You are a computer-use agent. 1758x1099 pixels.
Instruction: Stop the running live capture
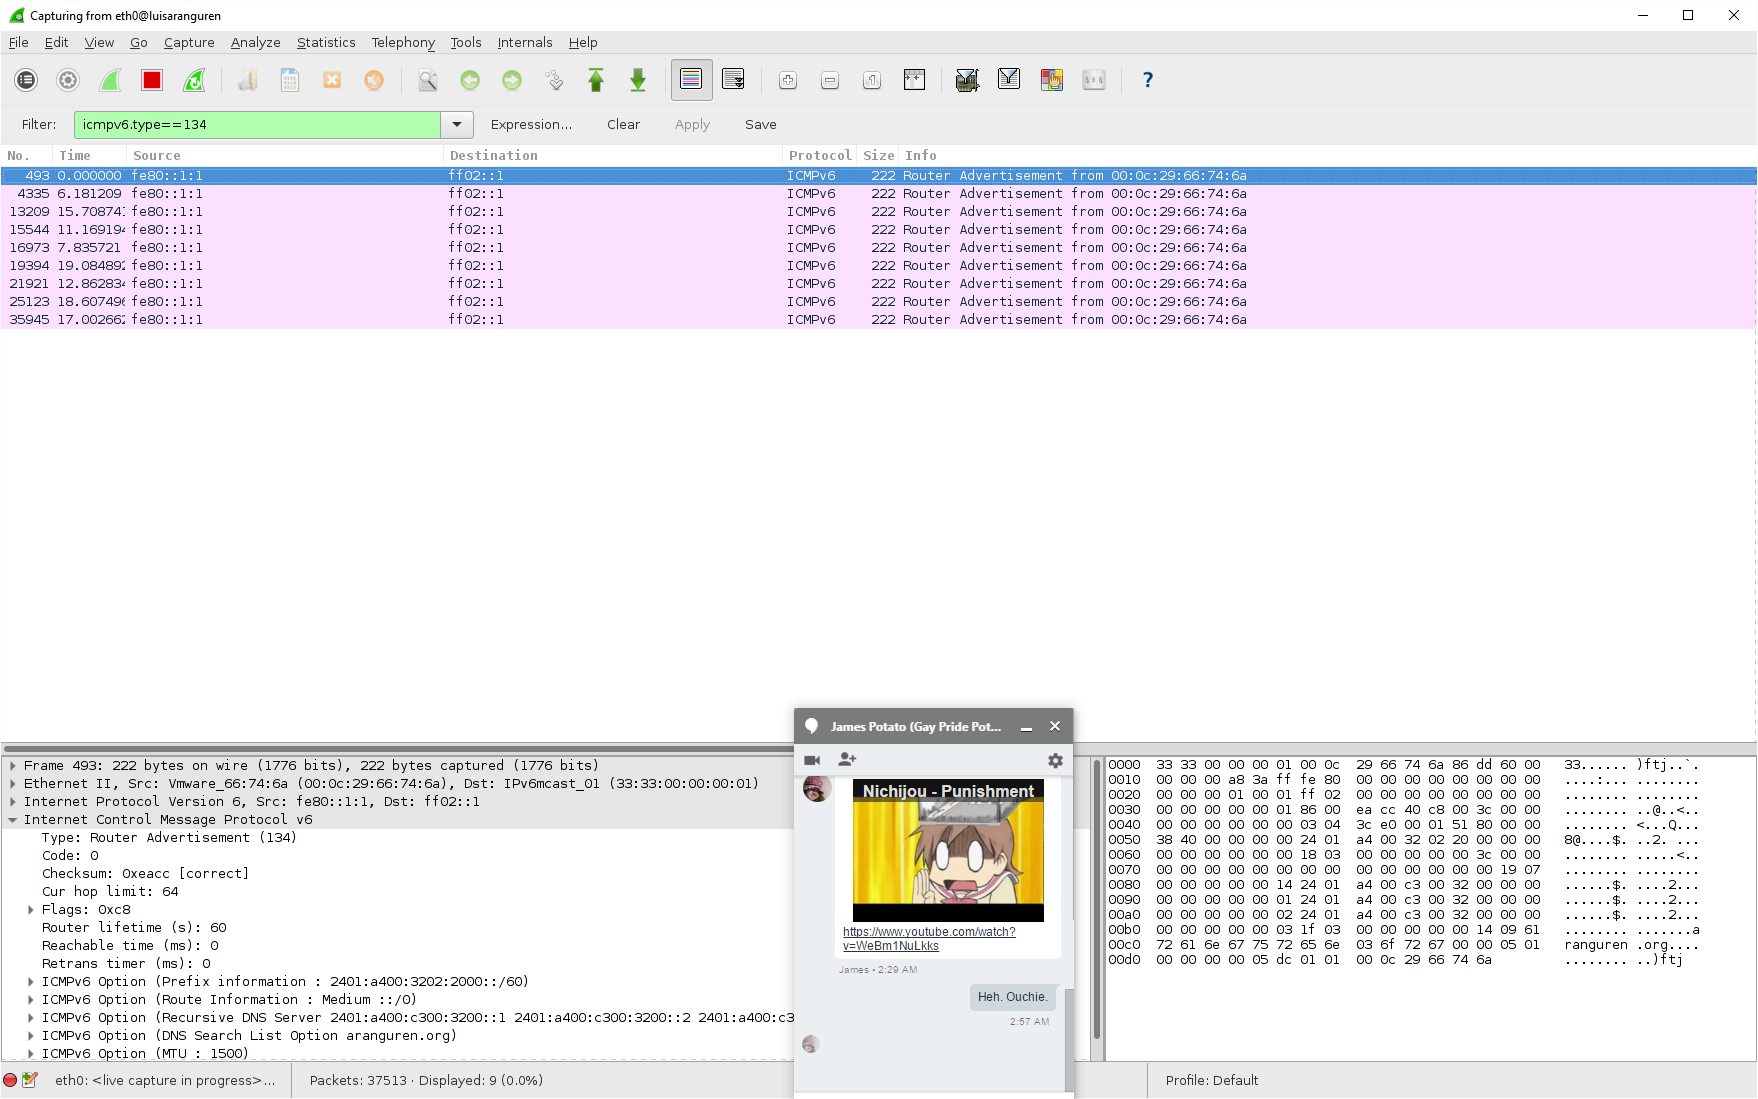152,80
